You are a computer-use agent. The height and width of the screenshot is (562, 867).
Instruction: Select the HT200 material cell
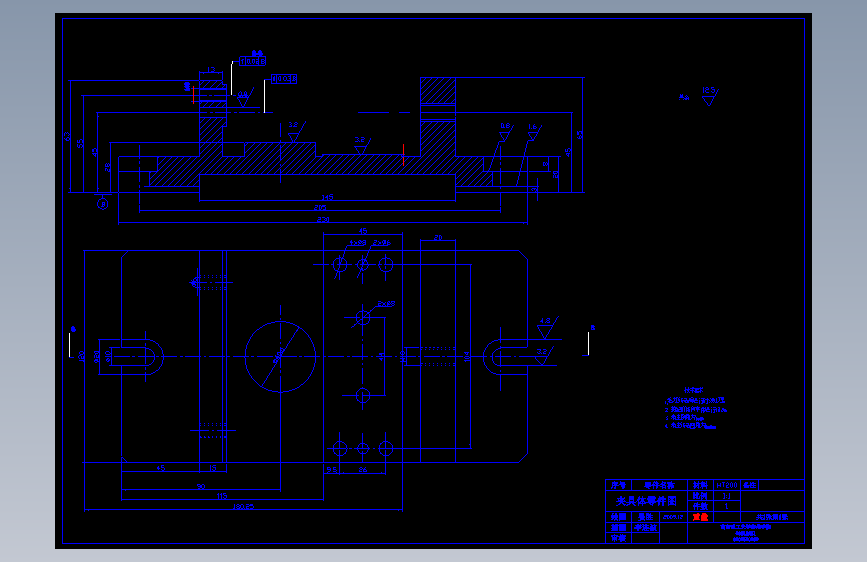tap(727, 485)
